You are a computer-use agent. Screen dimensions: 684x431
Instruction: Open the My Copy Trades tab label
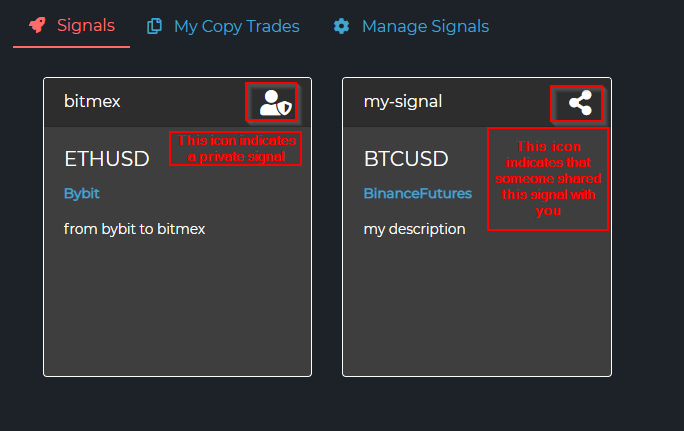237,26
